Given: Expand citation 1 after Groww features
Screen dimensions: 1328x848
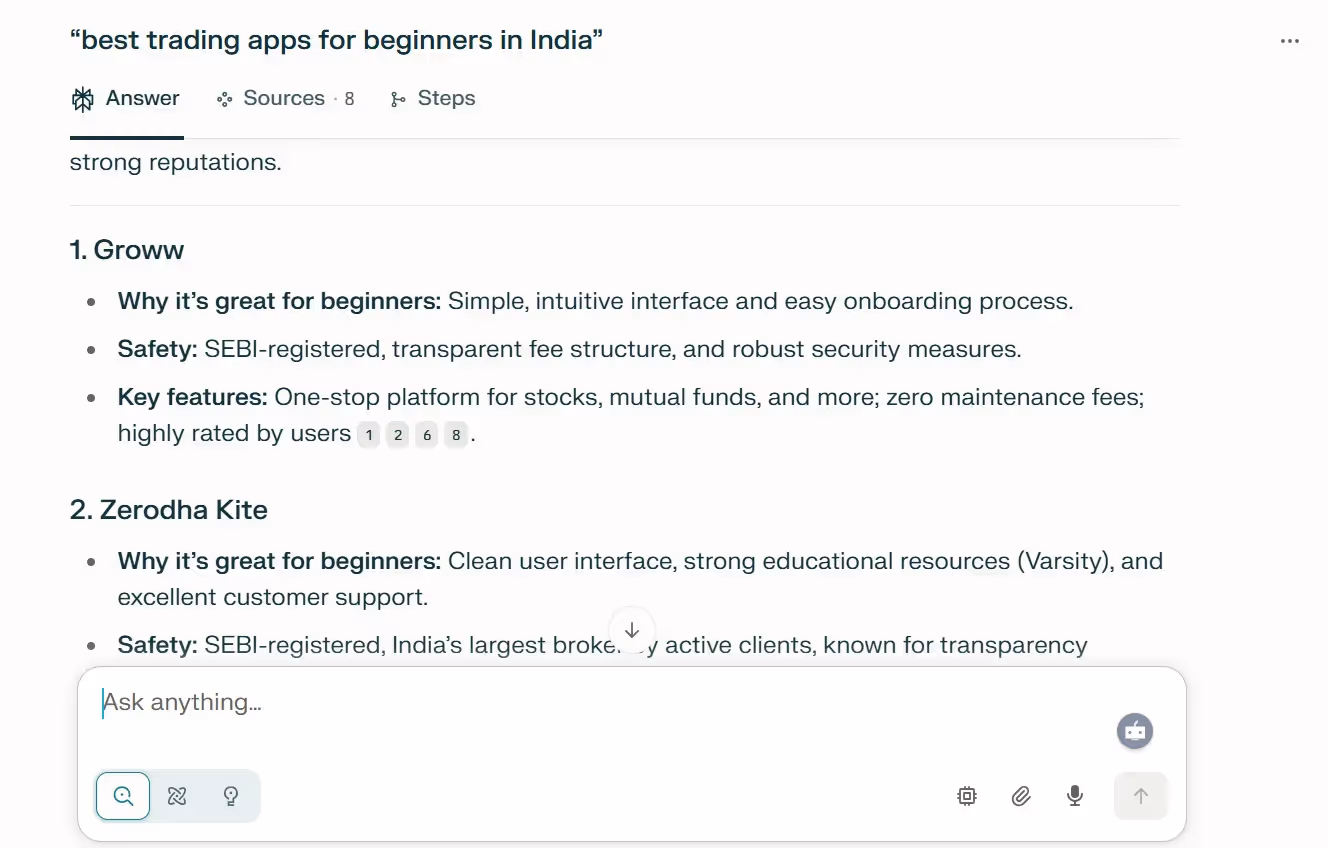Looking at the screenshot, I should click(369, 434).
